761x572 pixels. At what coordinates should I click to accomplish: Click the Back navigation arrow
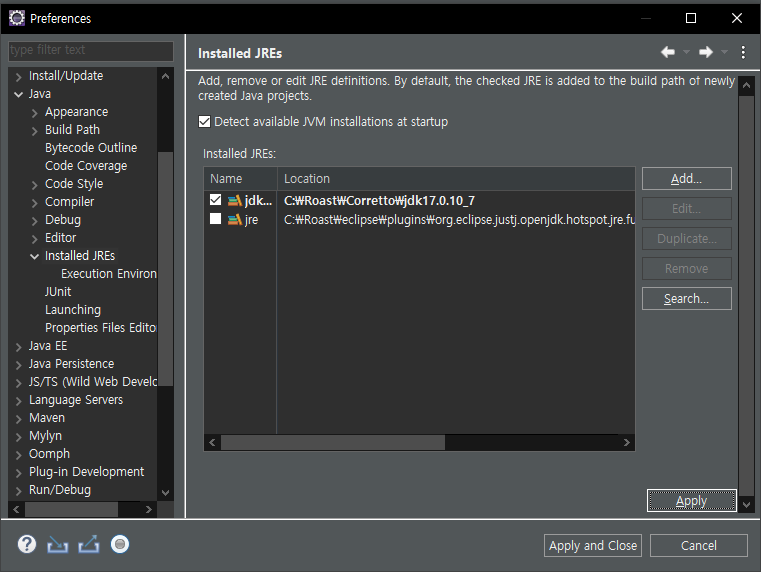(668, 52)
